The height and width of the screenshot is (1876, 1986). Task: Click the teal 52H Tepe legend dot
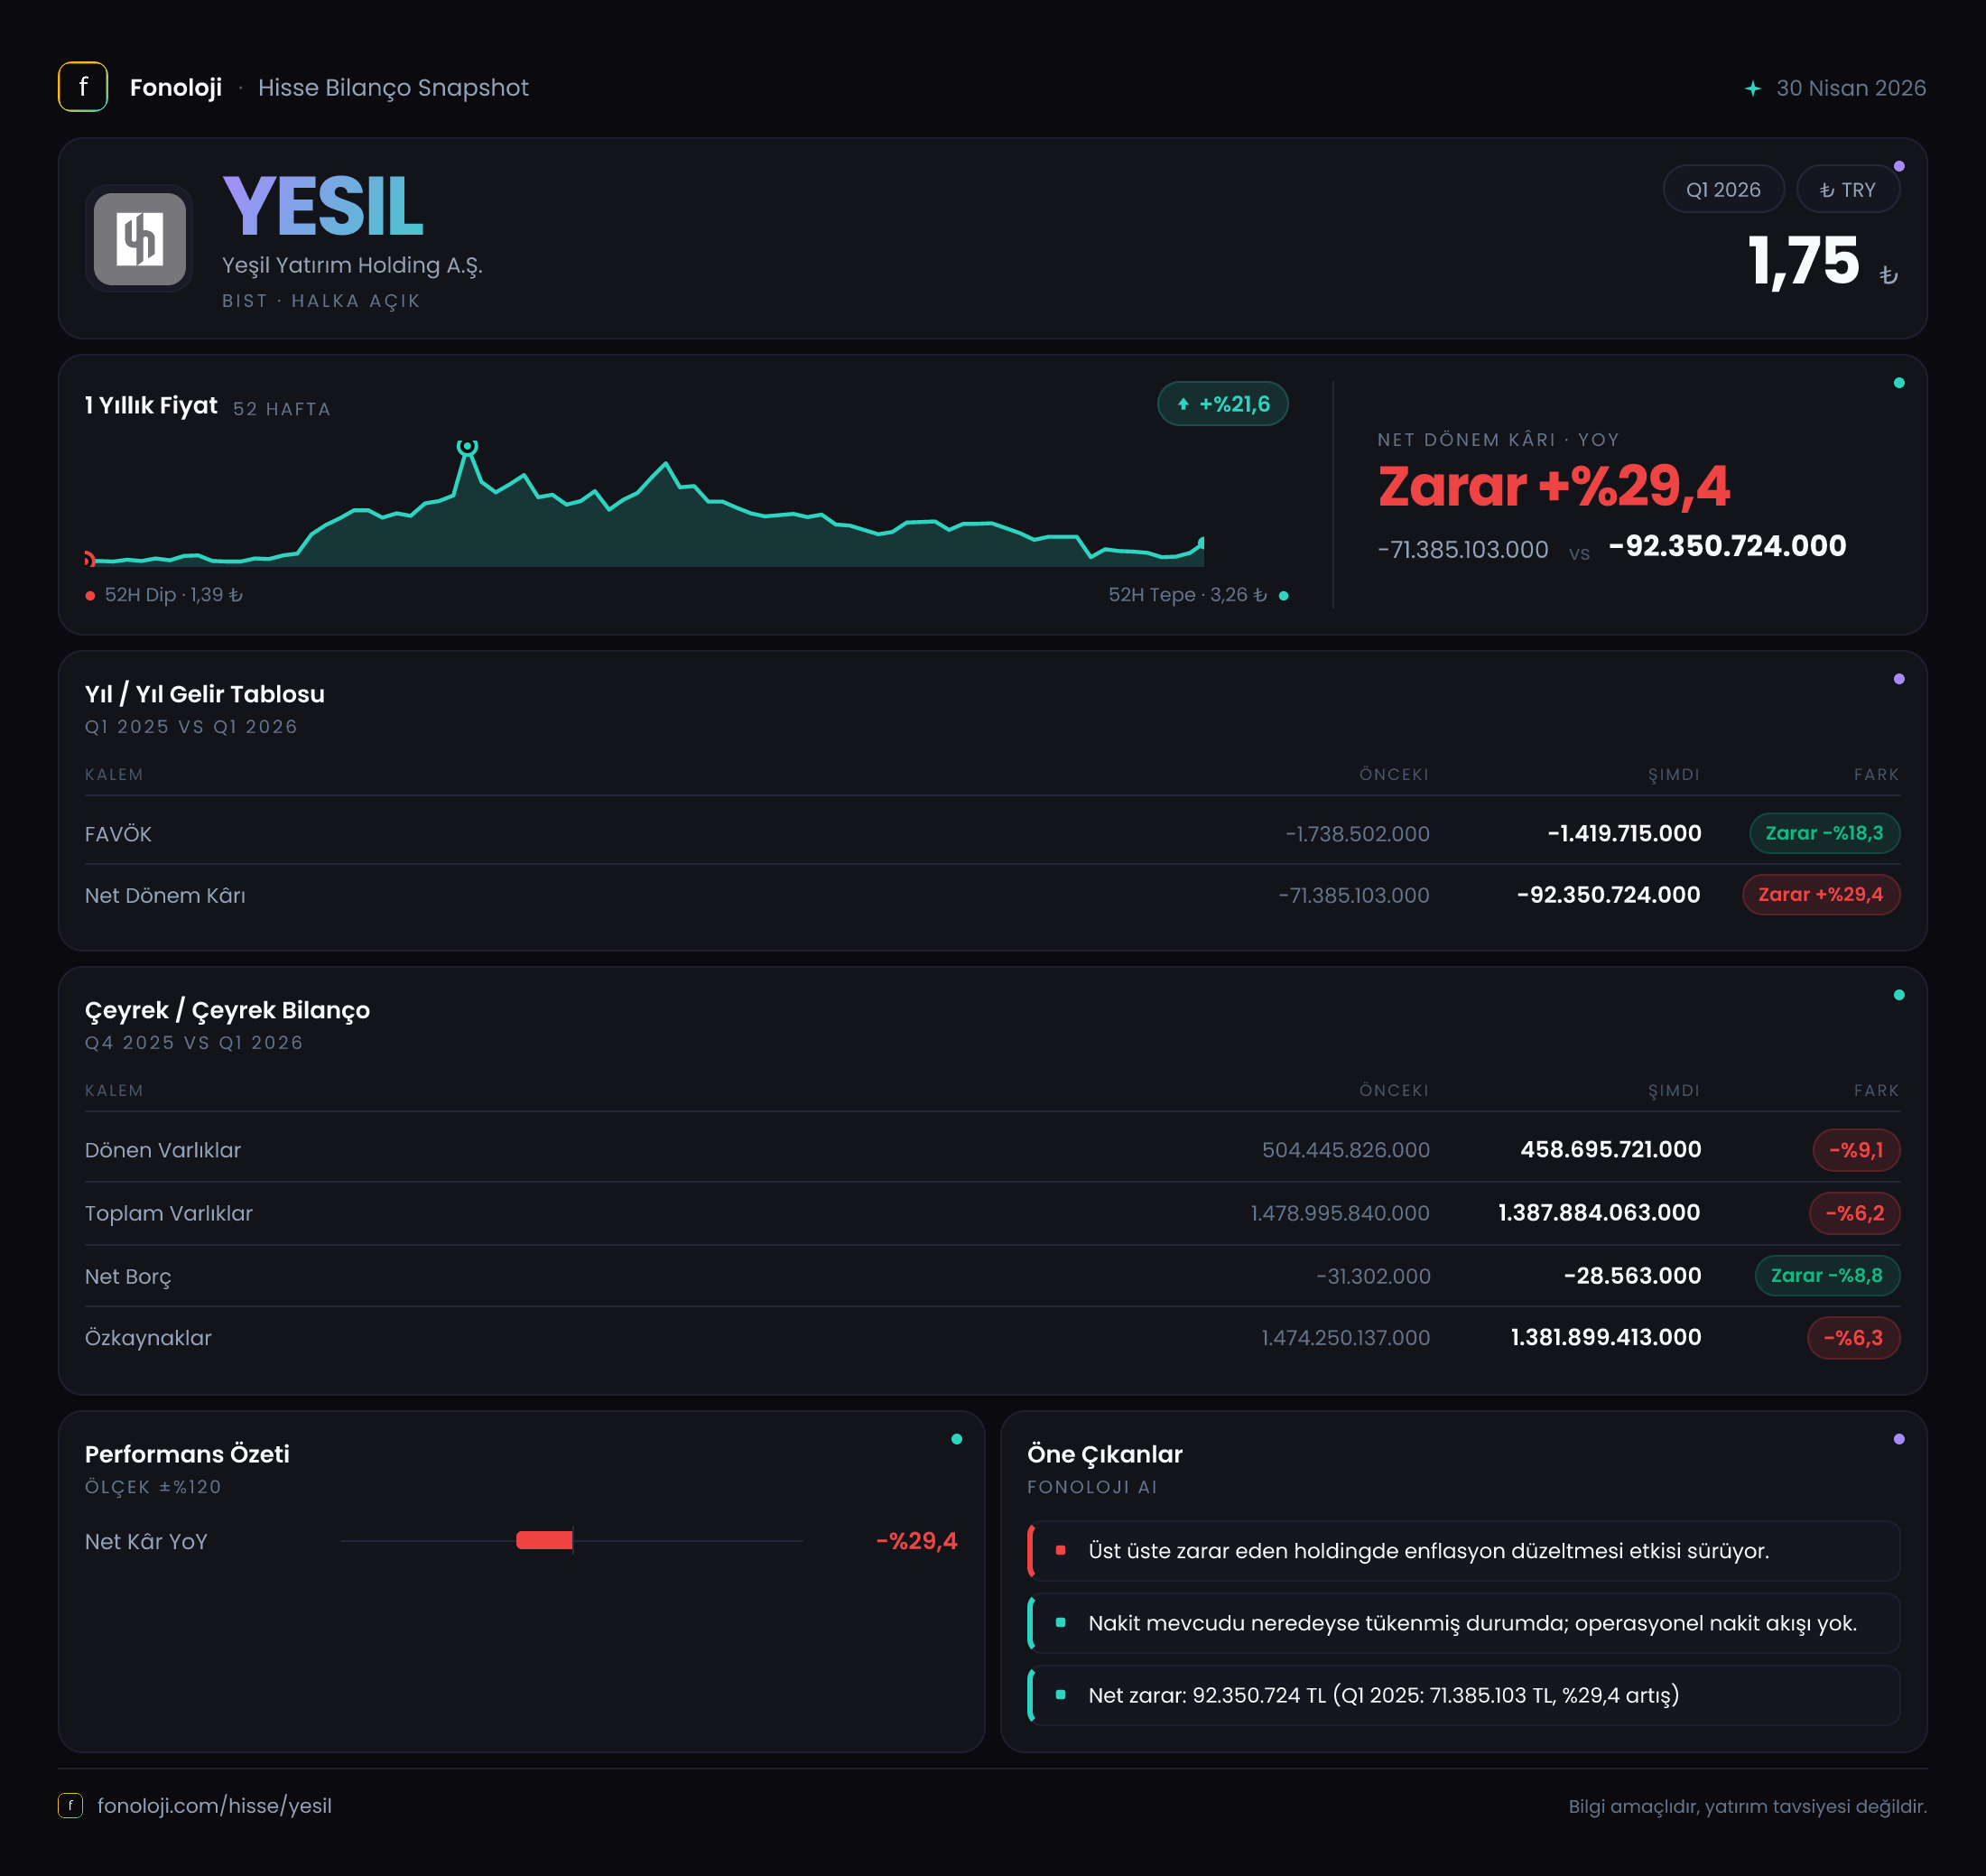pyautogui.click(x=1283, y=596)
